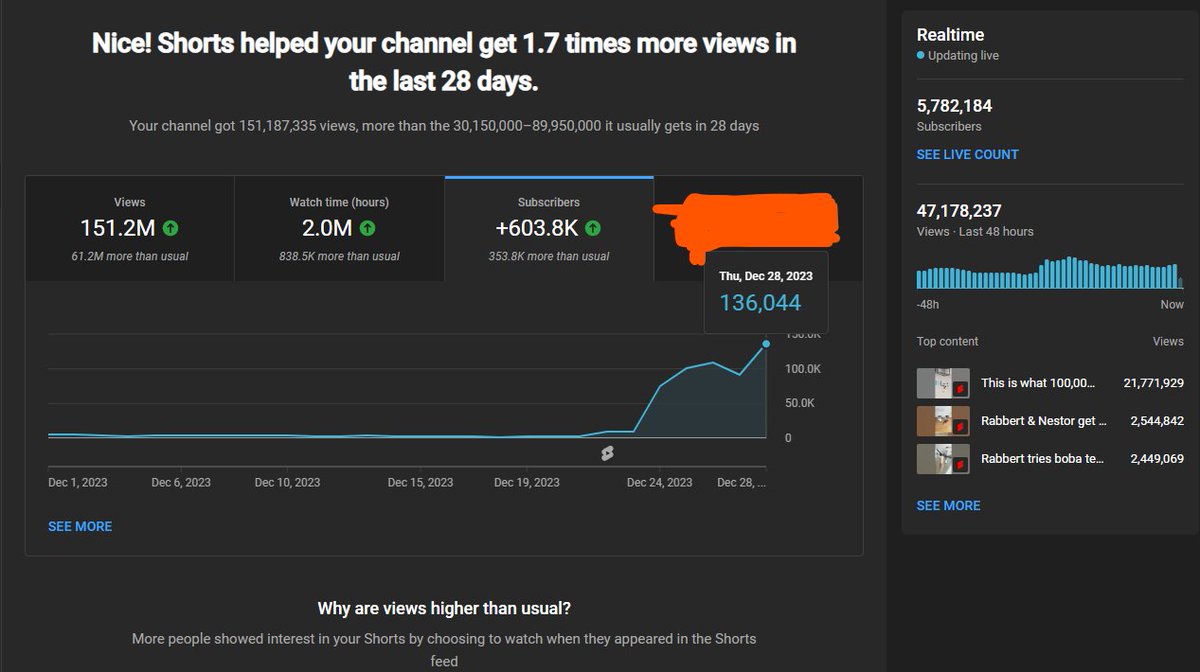Click the Dec 19, 2023 axis label
The image size is (1200, 672).
[527, 482]
